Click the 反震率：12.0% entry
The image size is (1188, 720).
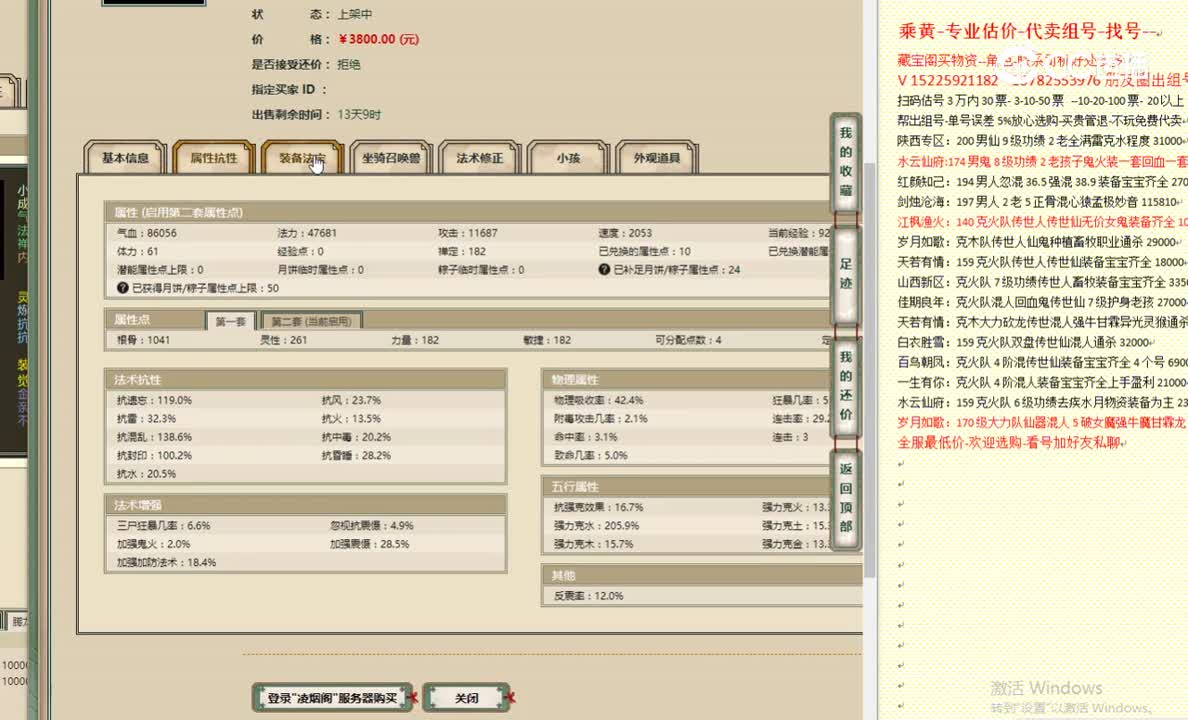[588, 596]
